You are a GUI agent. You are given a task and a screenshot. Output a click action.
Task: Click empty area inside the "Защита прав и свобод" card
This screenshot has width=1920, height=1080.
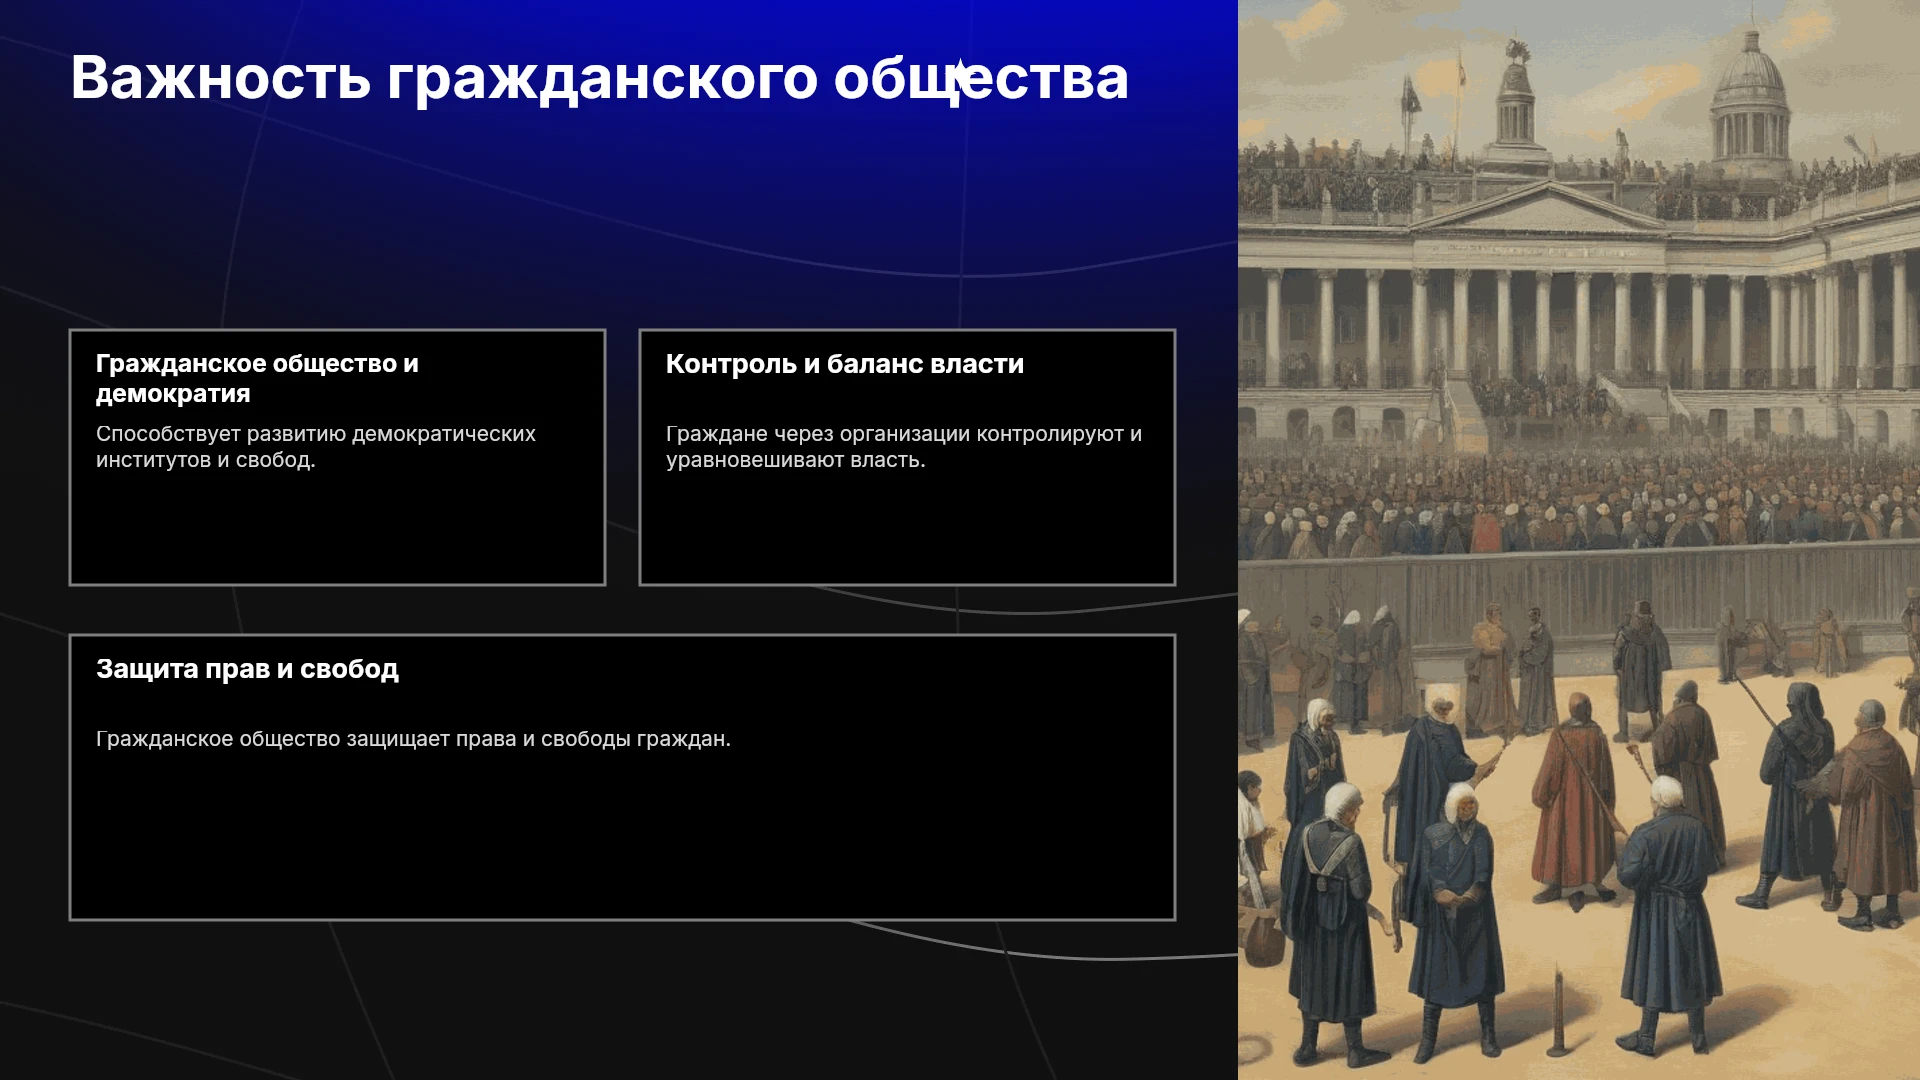point(622,840)
